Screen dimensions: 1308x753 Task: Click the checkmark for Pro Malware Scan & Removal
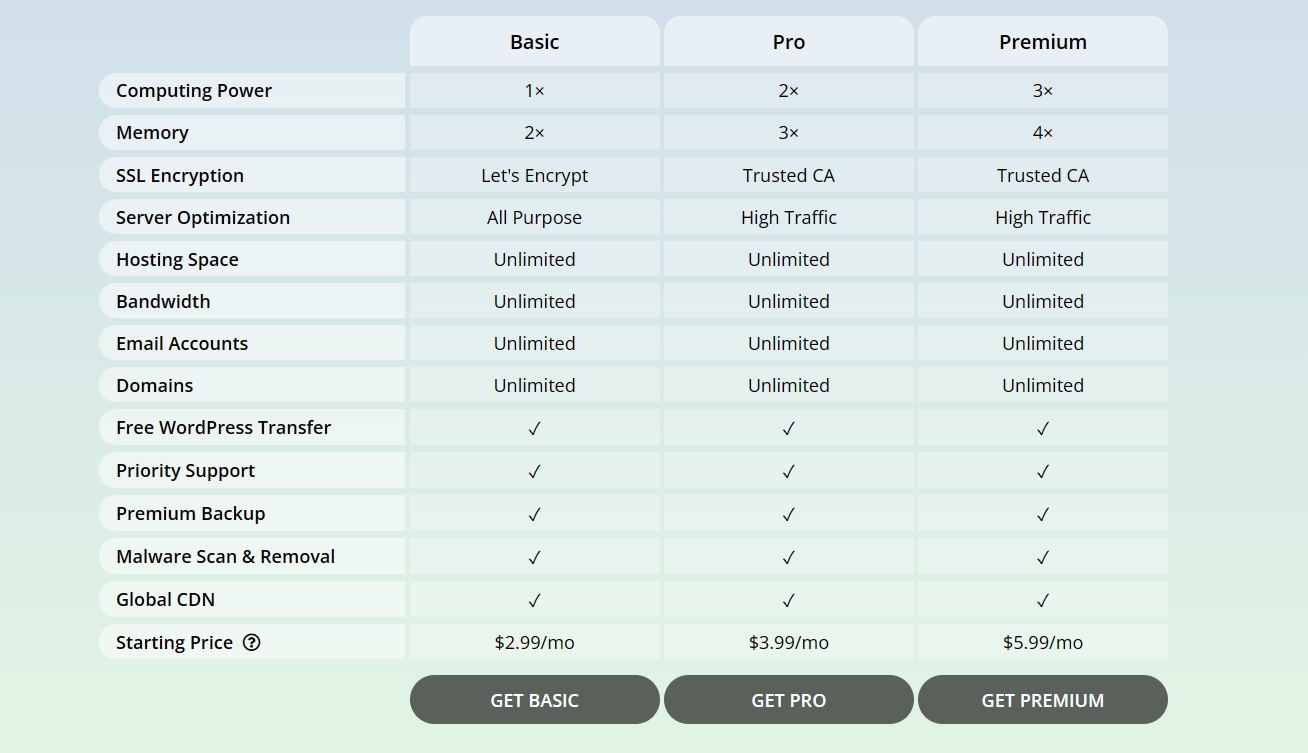(788, 557)
